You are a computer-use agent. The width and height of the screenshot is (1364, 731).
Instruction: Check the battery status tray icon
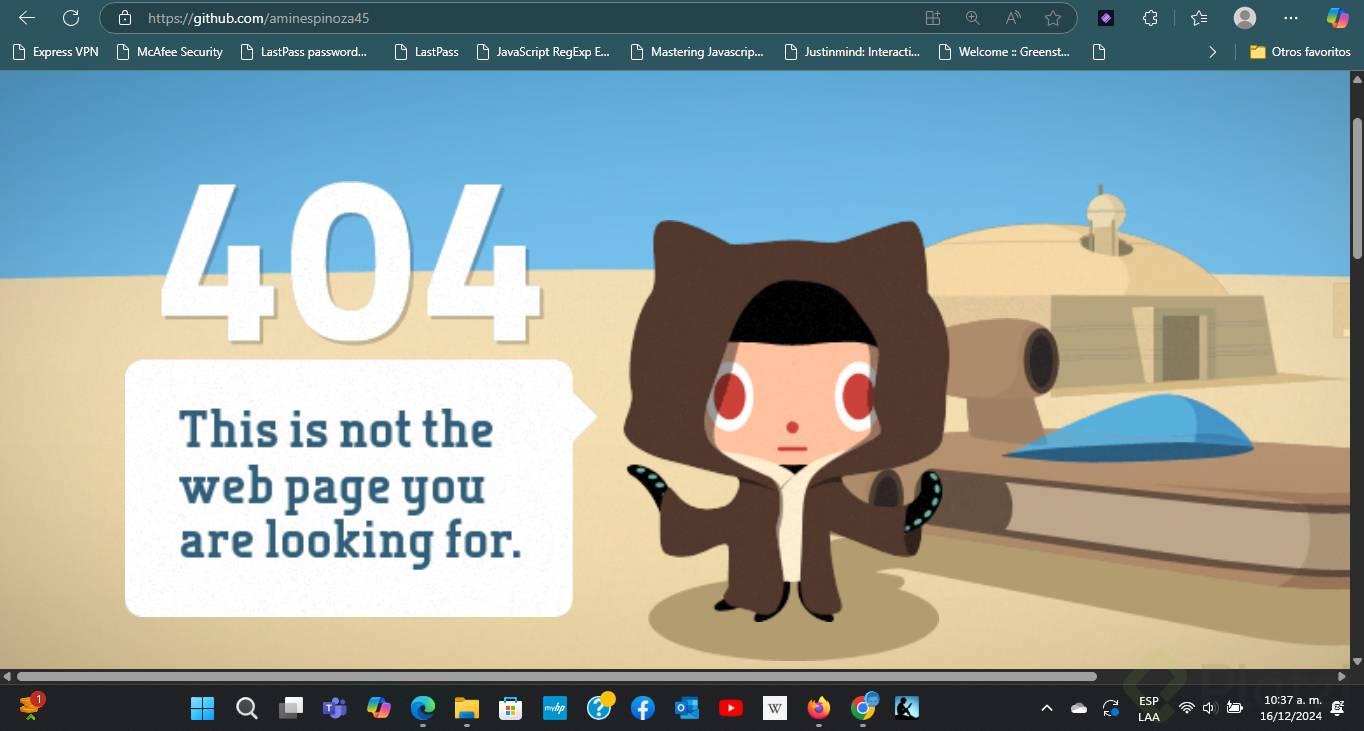point(1235,708)
